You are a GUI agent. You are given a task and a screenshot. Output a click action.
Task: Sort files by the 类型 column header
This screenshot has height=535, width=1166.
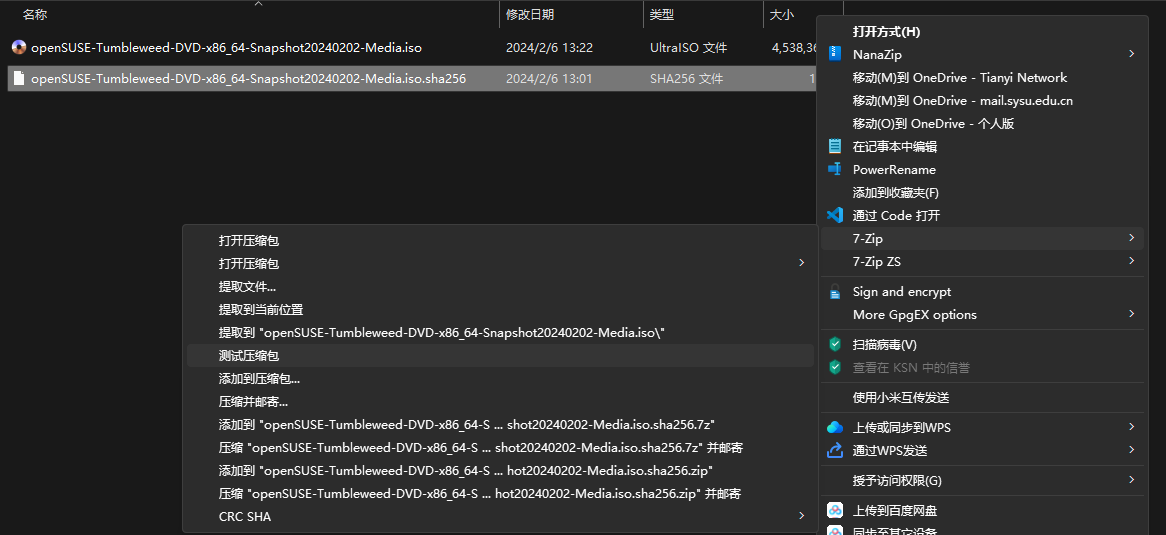pos(661,14)
